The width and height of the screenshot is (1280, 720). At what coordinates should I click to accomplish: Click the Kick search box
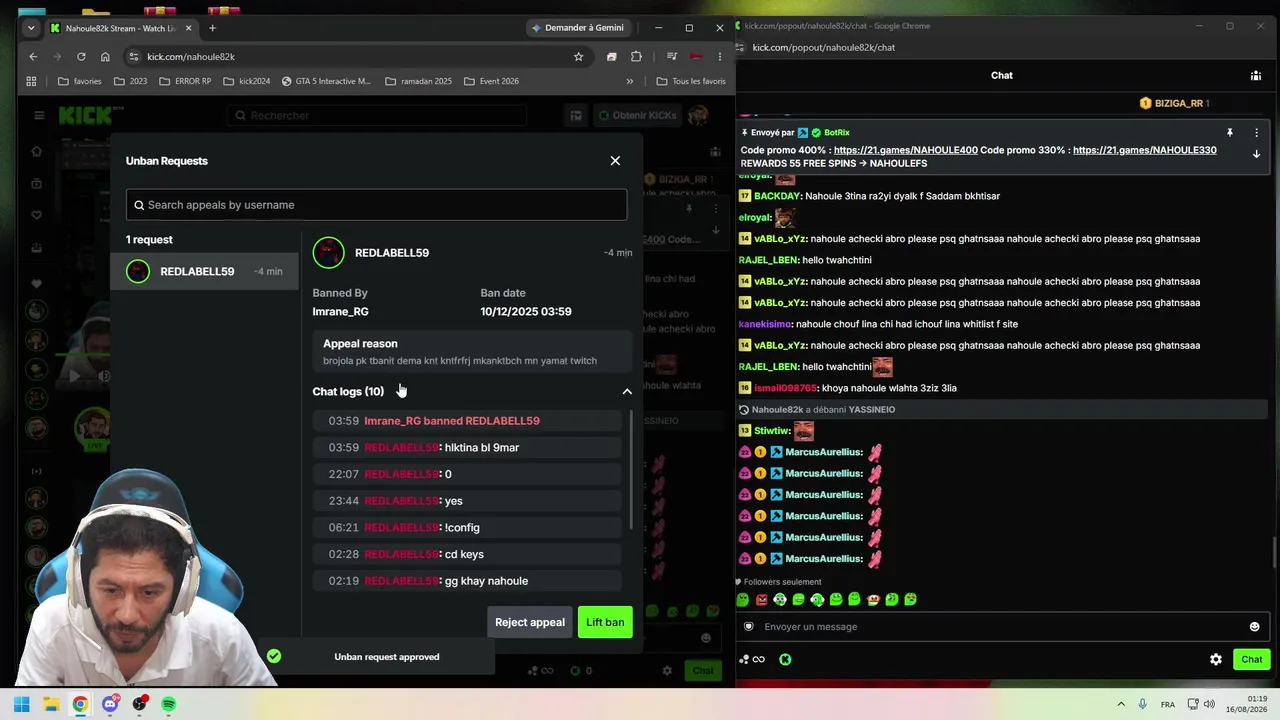[376, 116]
